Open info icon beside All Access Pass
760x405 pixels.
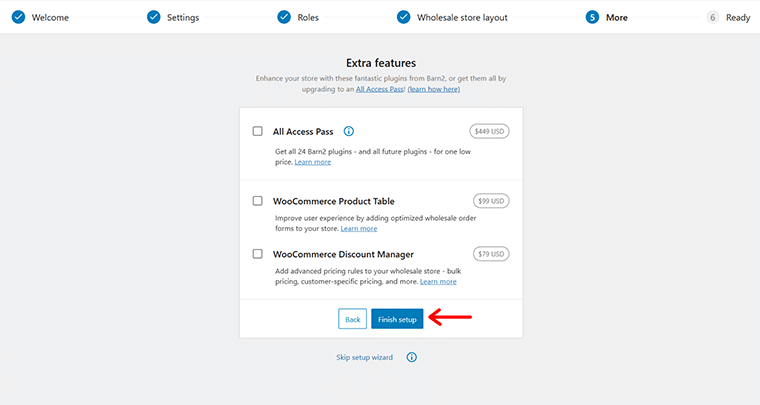pyautogui.click(x=348, y=131)
